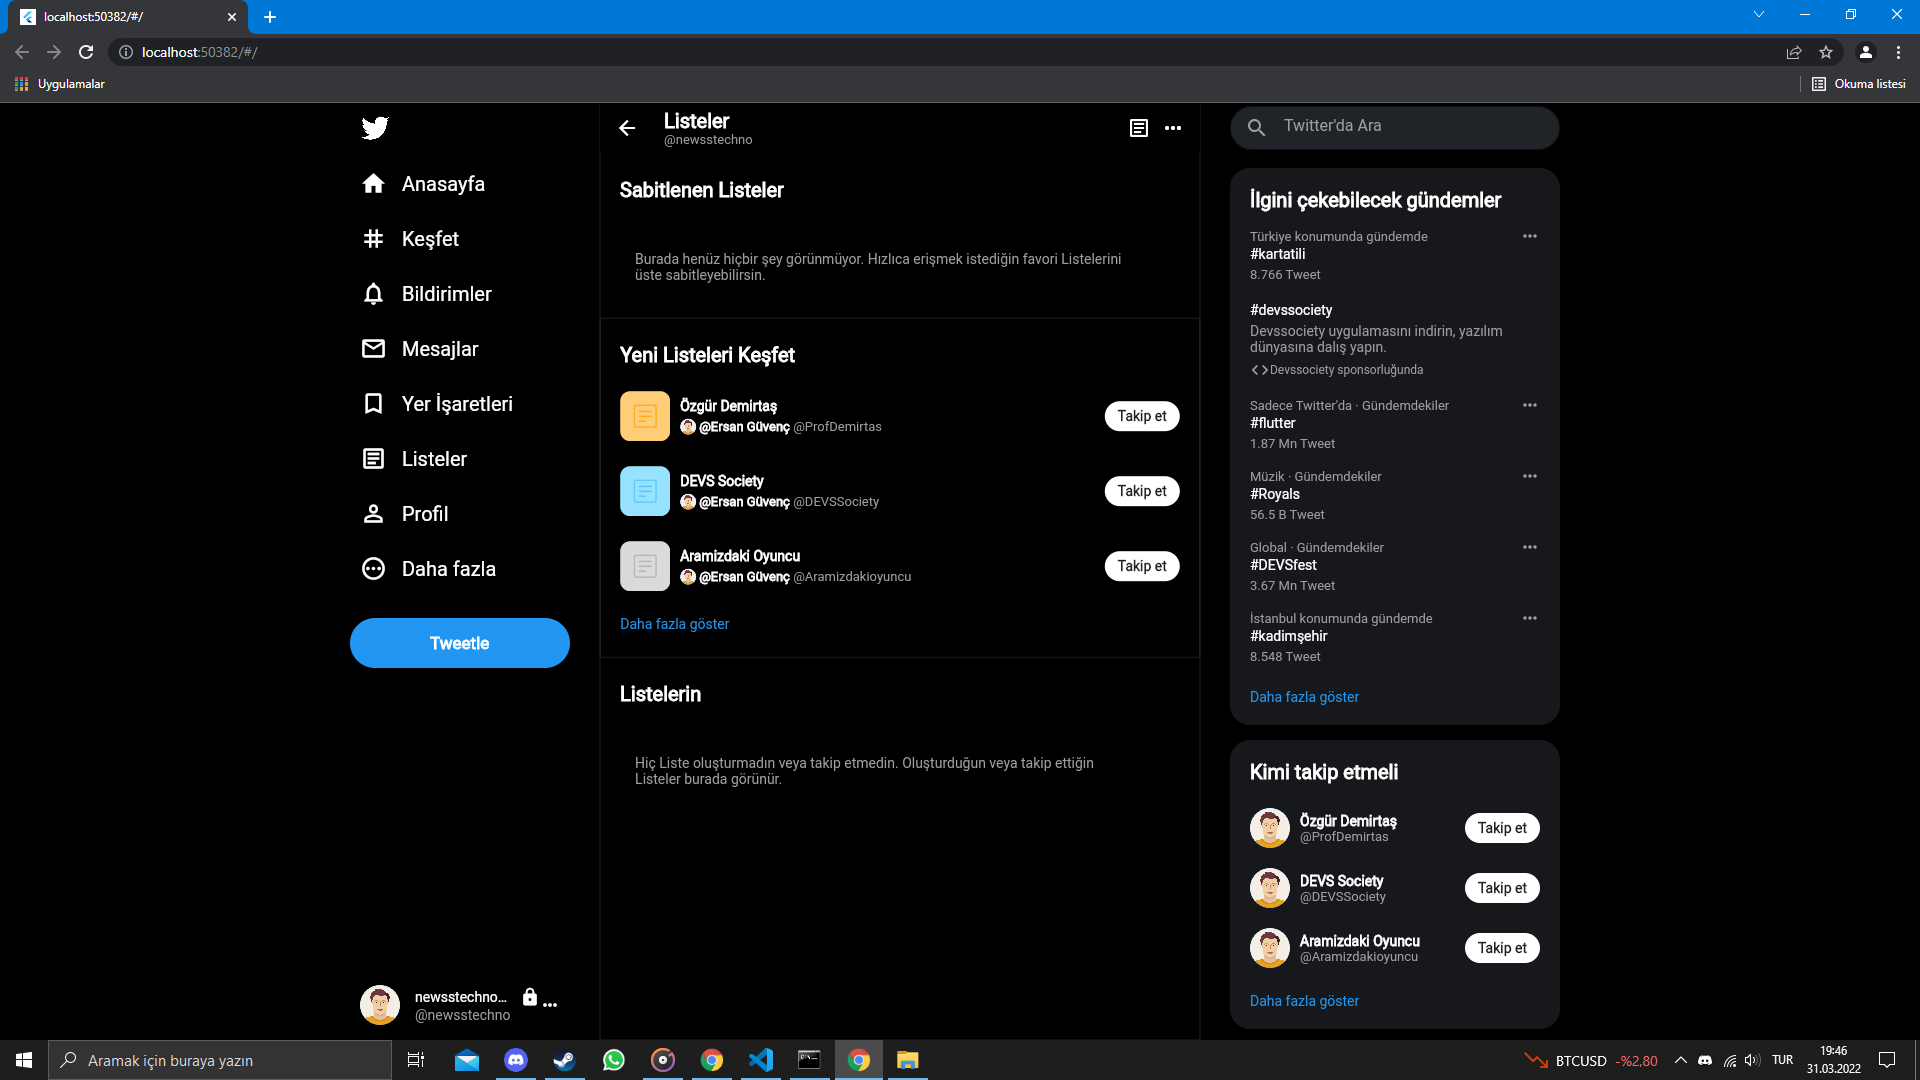1920x1080 pixels.
Task: Click Aramizdaki Oyuncu avatar in follow suggestions
Action: (x=1270, y=948)
